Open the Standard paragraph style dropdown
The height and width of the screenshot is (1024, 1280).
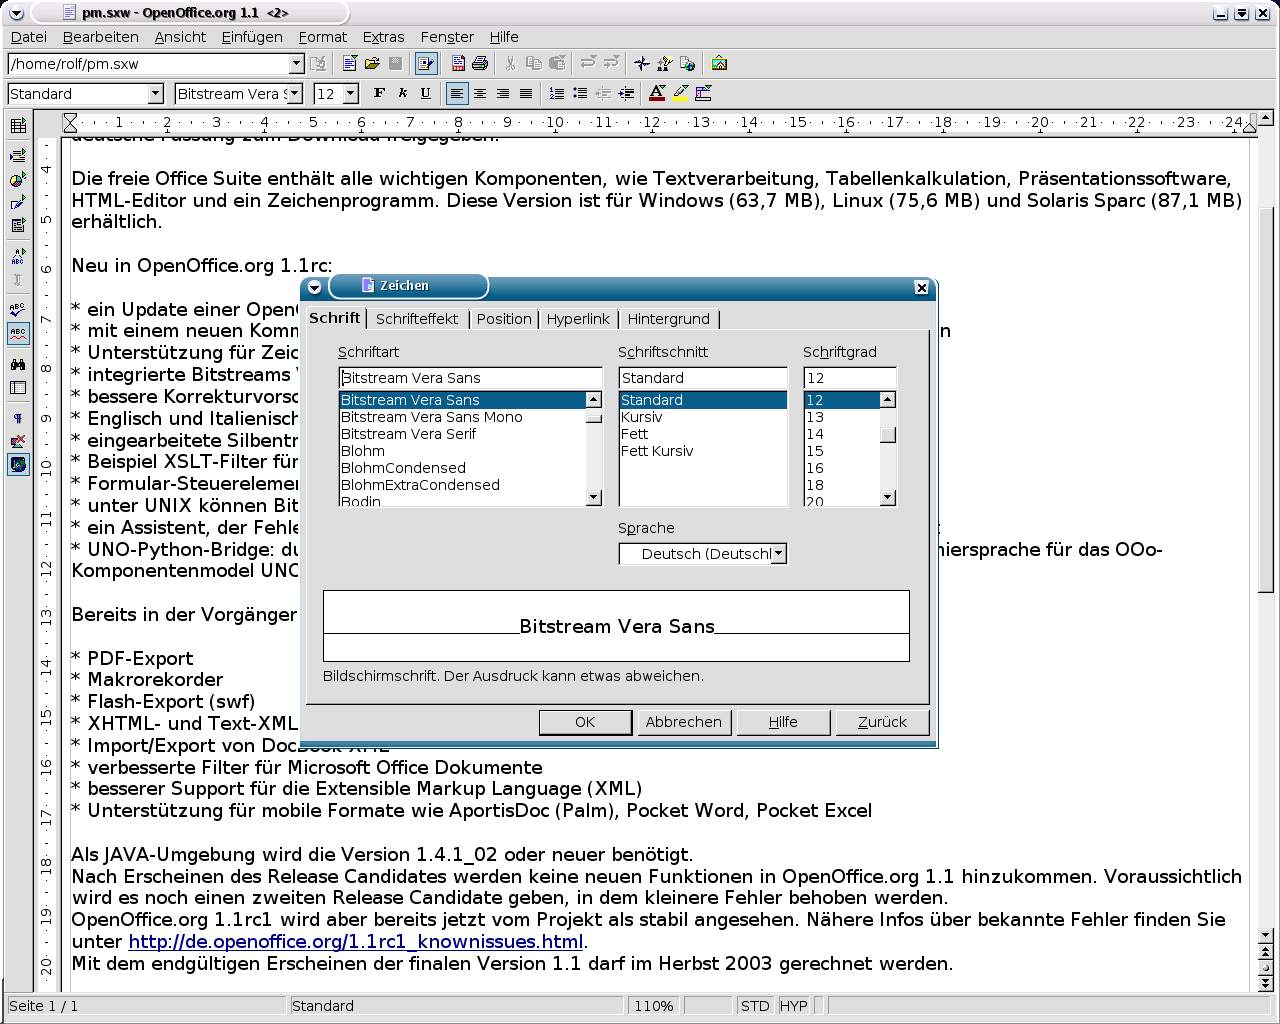[x=155, y=94]
